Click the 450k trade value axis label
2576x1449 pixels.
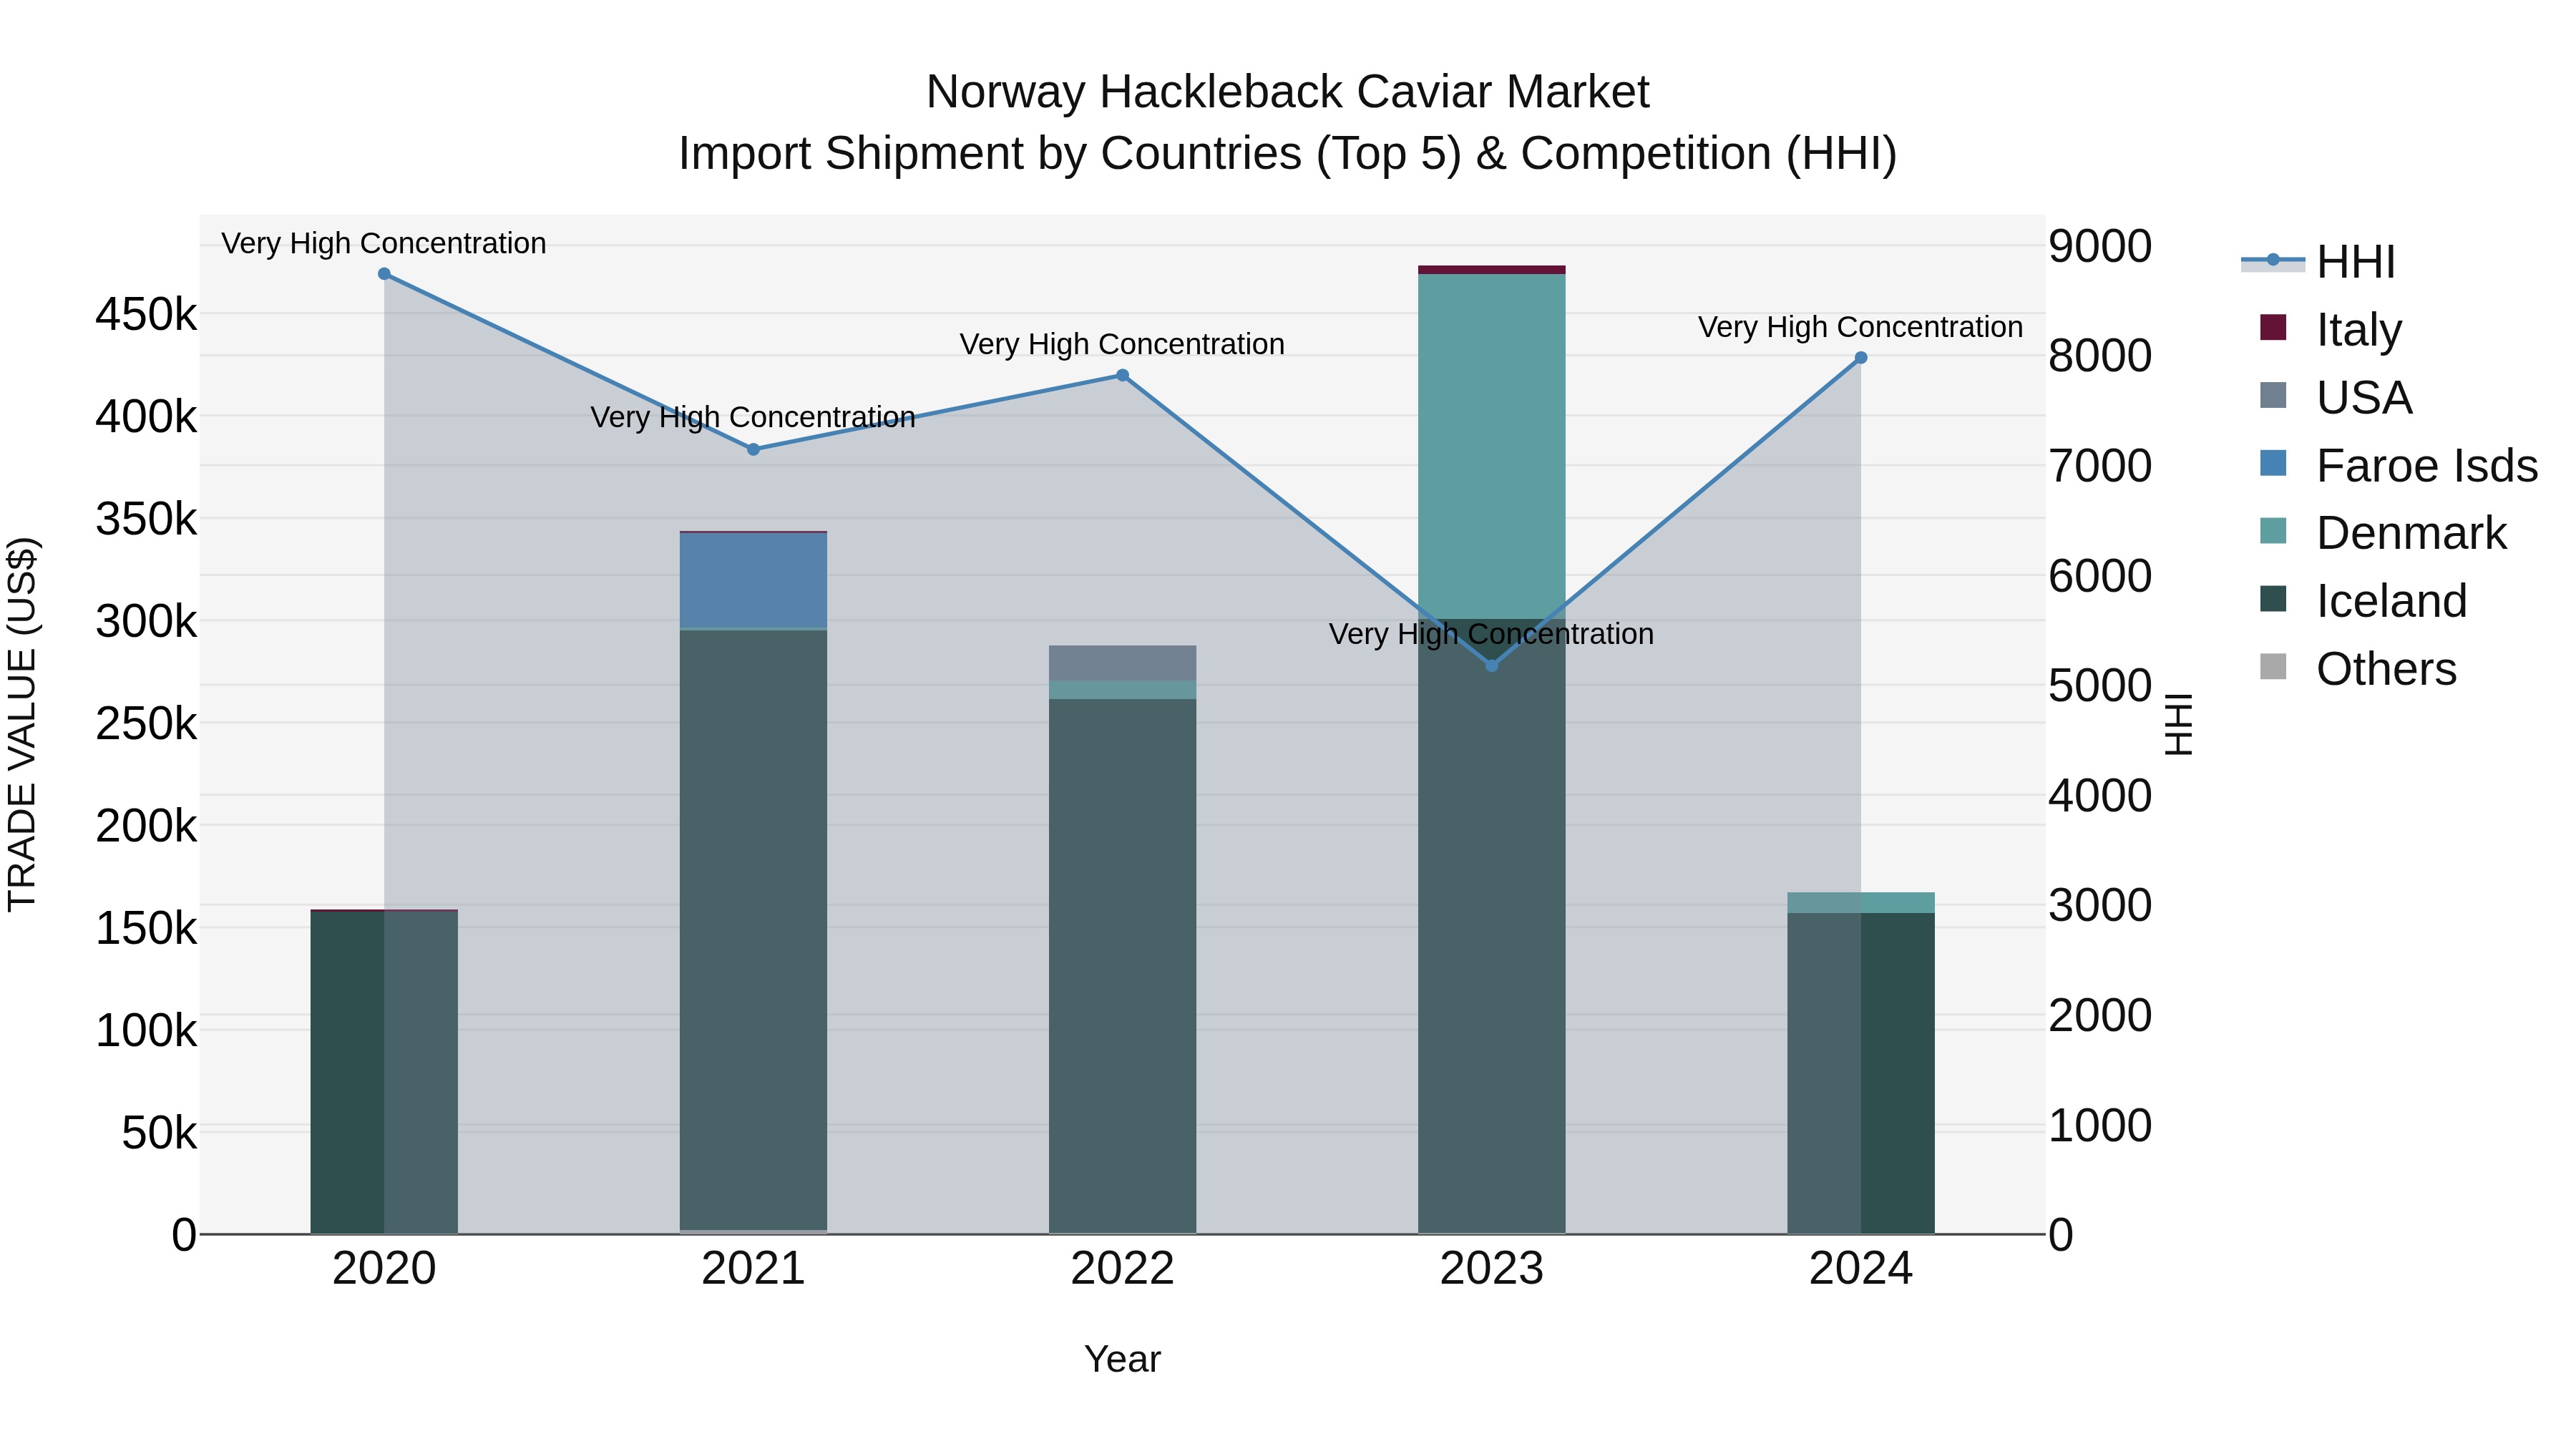click(x=146, y=315)
